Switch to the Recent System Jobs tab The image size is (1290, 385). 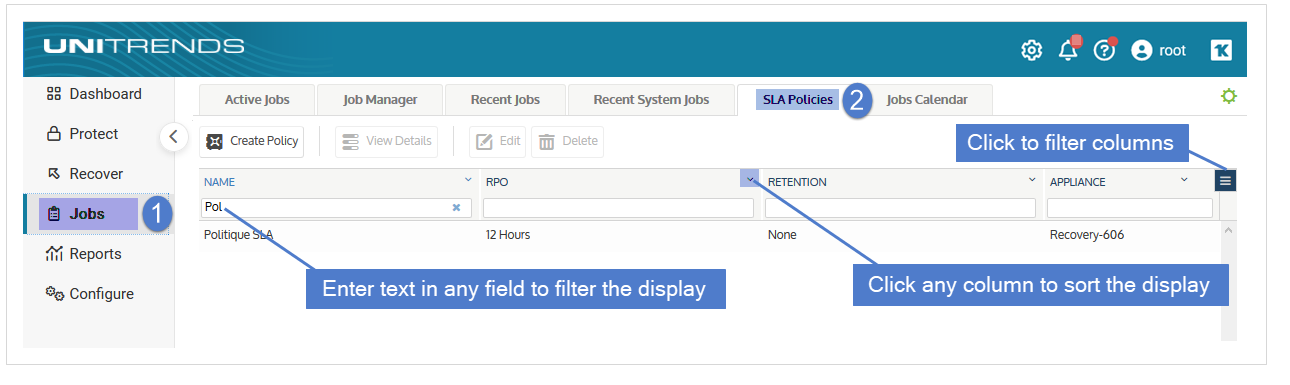[x=651, y=100]
